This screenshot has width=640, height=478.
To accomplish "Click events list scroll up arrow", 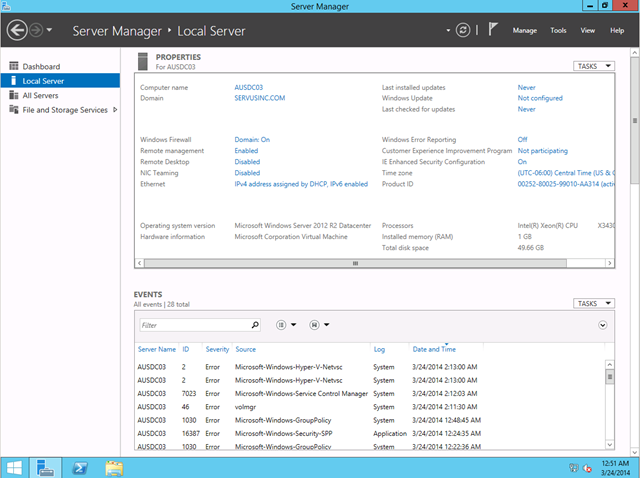I will 609,364.
